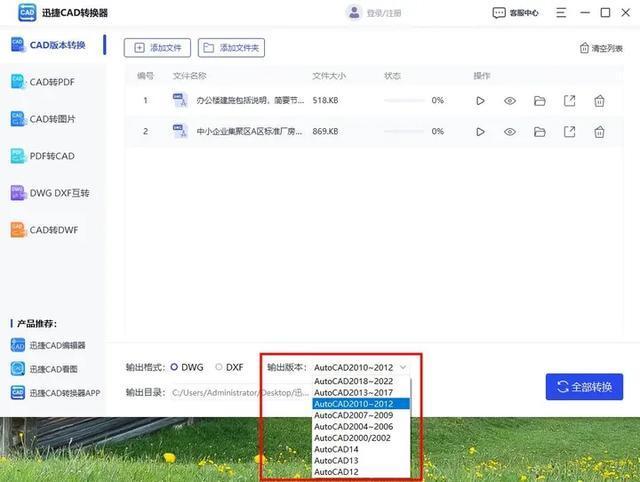The width and height of the screenshot is (640, 482).
Task: Click file name 办公楼建施包括说明
Action: (250, 100)
